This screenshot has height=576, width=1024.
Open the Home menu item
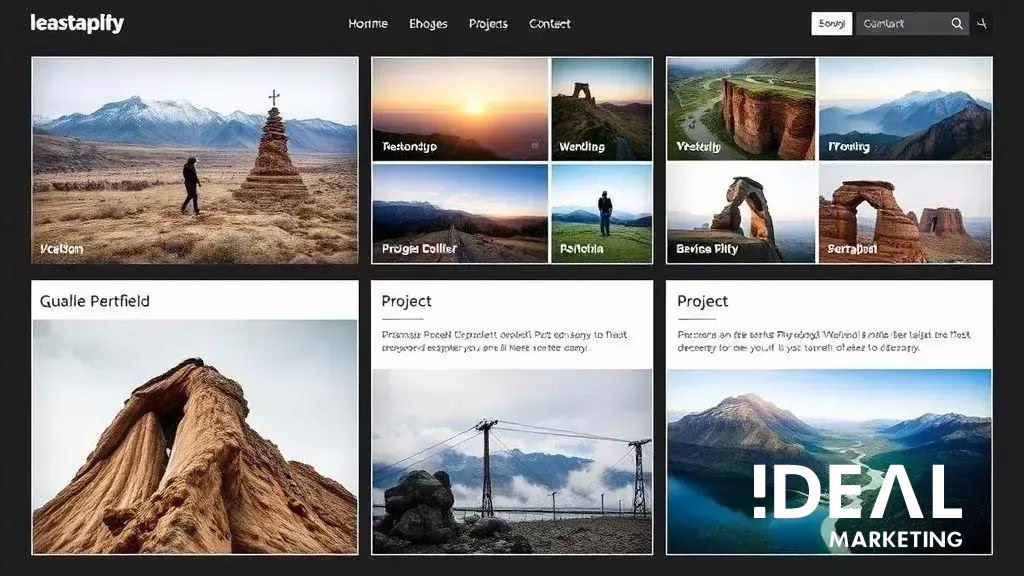[x=368, y=24]
